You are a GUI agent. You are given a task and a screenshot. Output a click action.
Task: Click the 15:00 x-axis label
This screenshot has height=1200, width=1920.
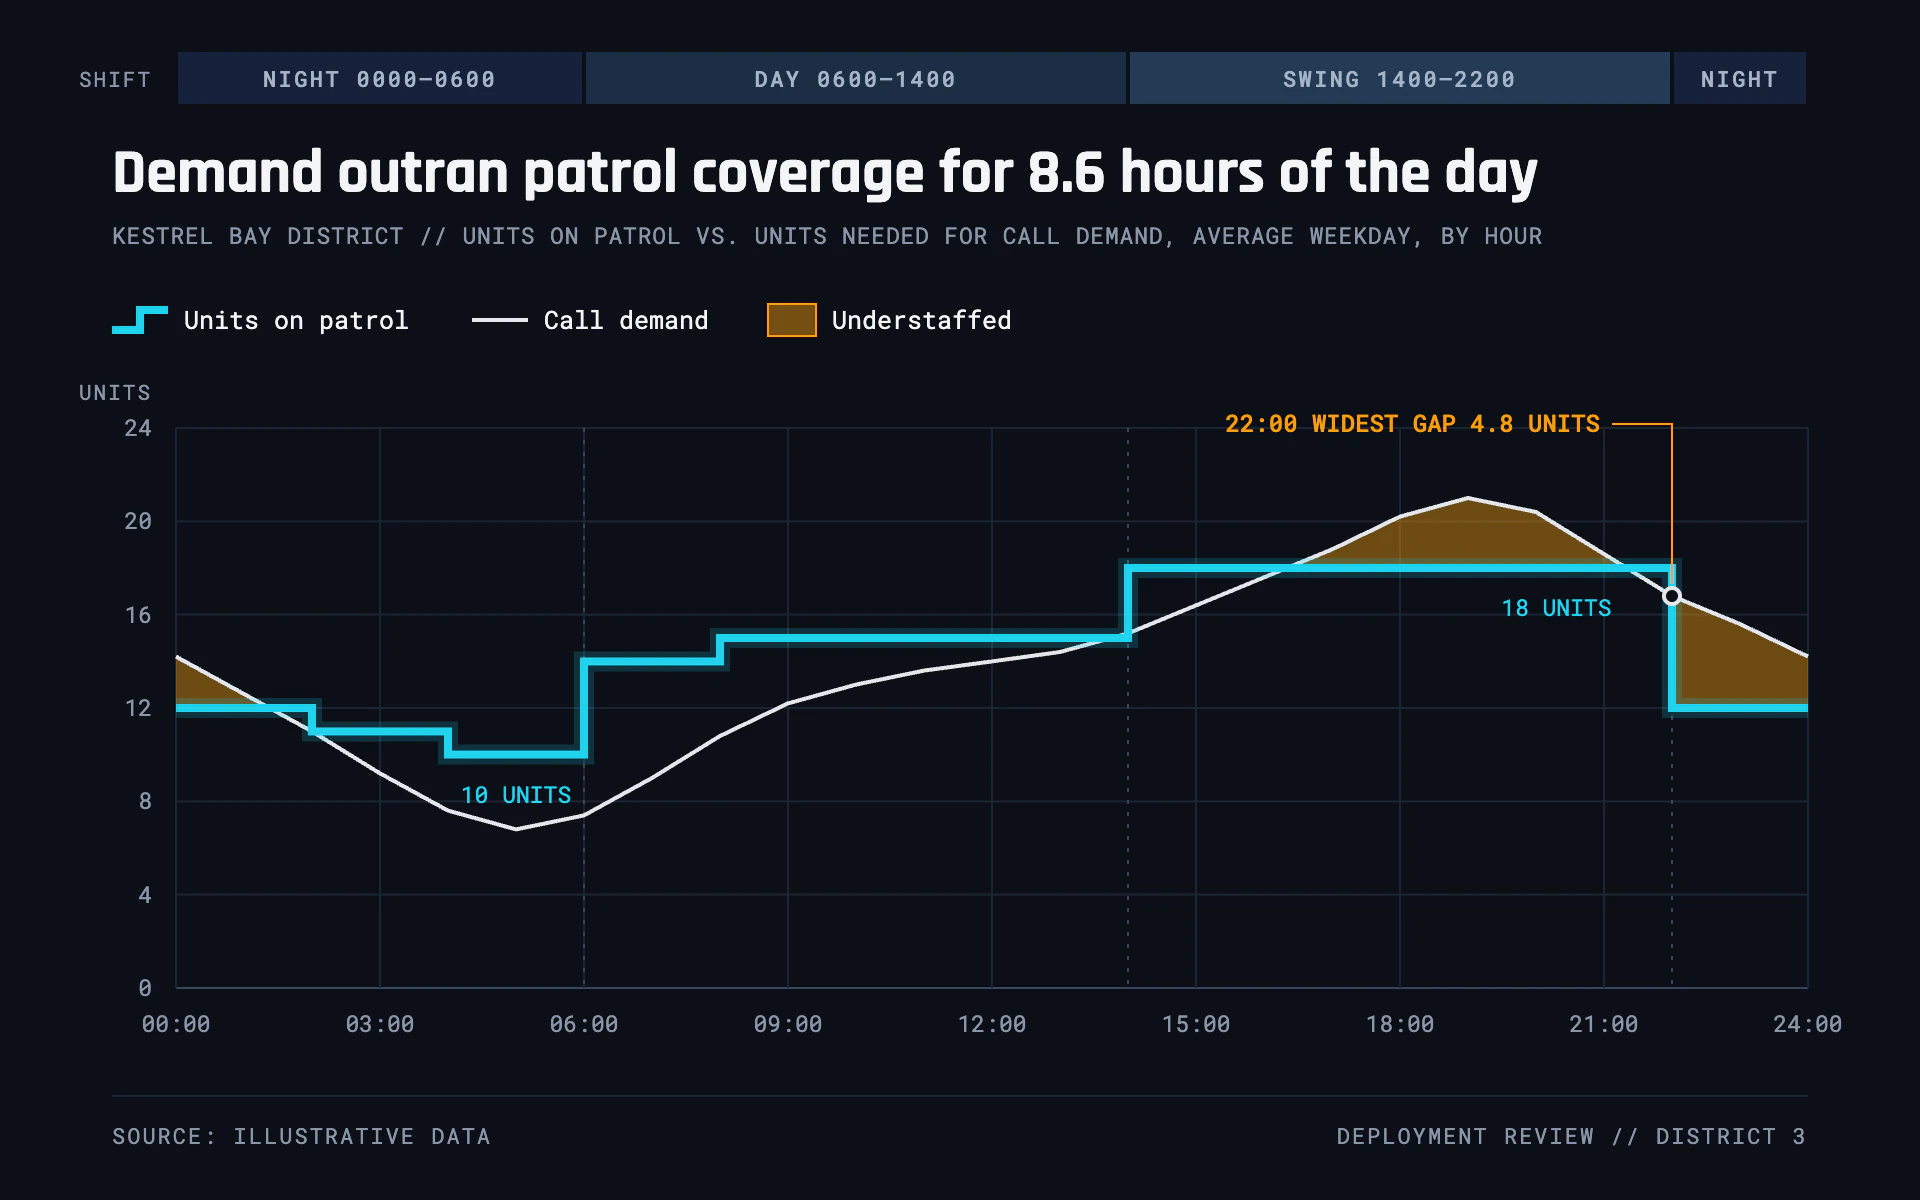point(1196,1024)
